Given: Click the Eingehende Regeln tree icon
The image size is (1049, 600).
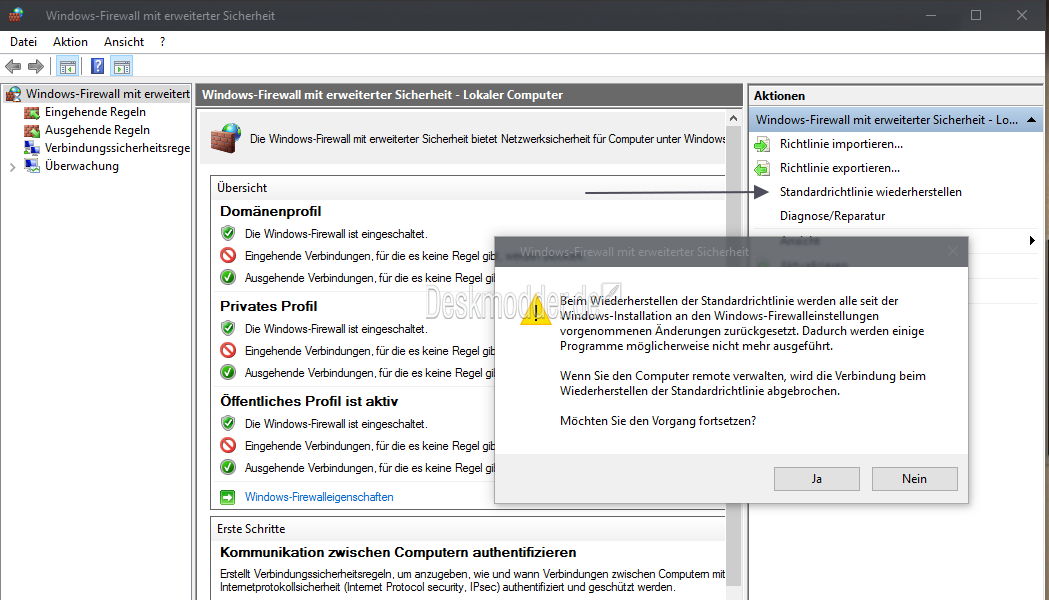Looking at the screenshot, I should click(31, 112).
